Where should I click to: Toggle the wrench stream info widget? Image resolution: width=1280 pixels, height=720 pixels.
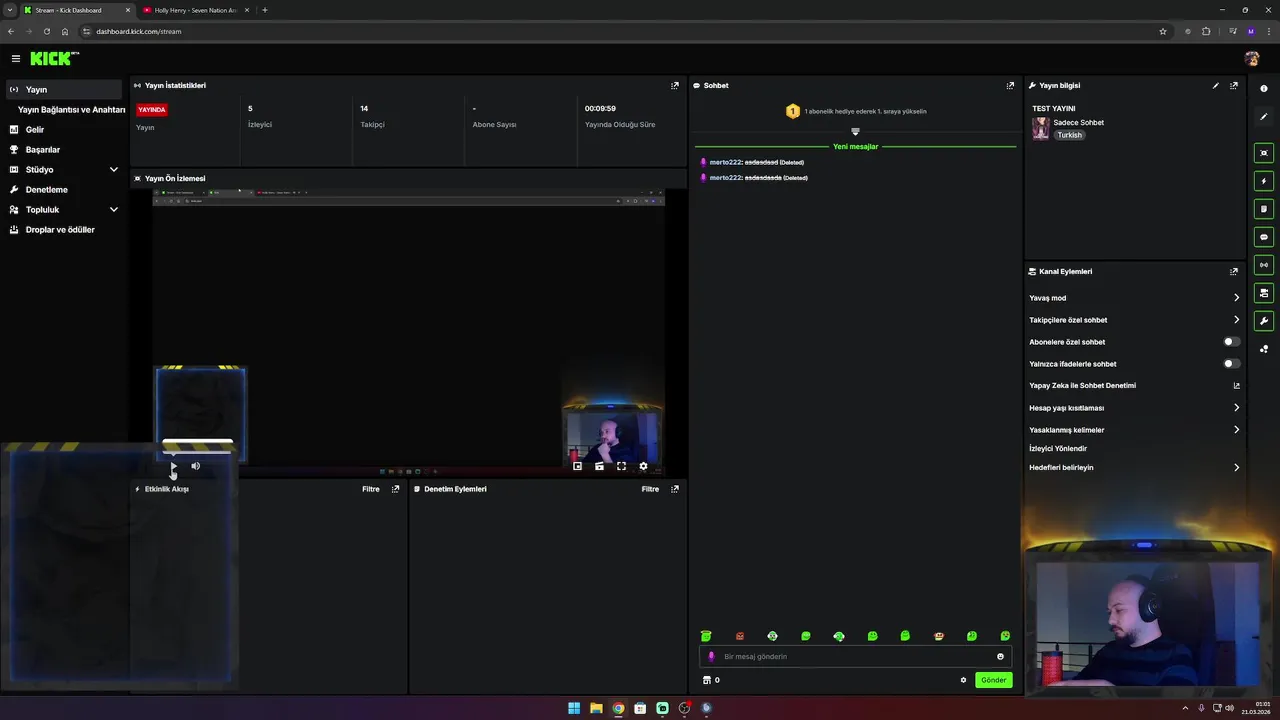(1264, 321)
